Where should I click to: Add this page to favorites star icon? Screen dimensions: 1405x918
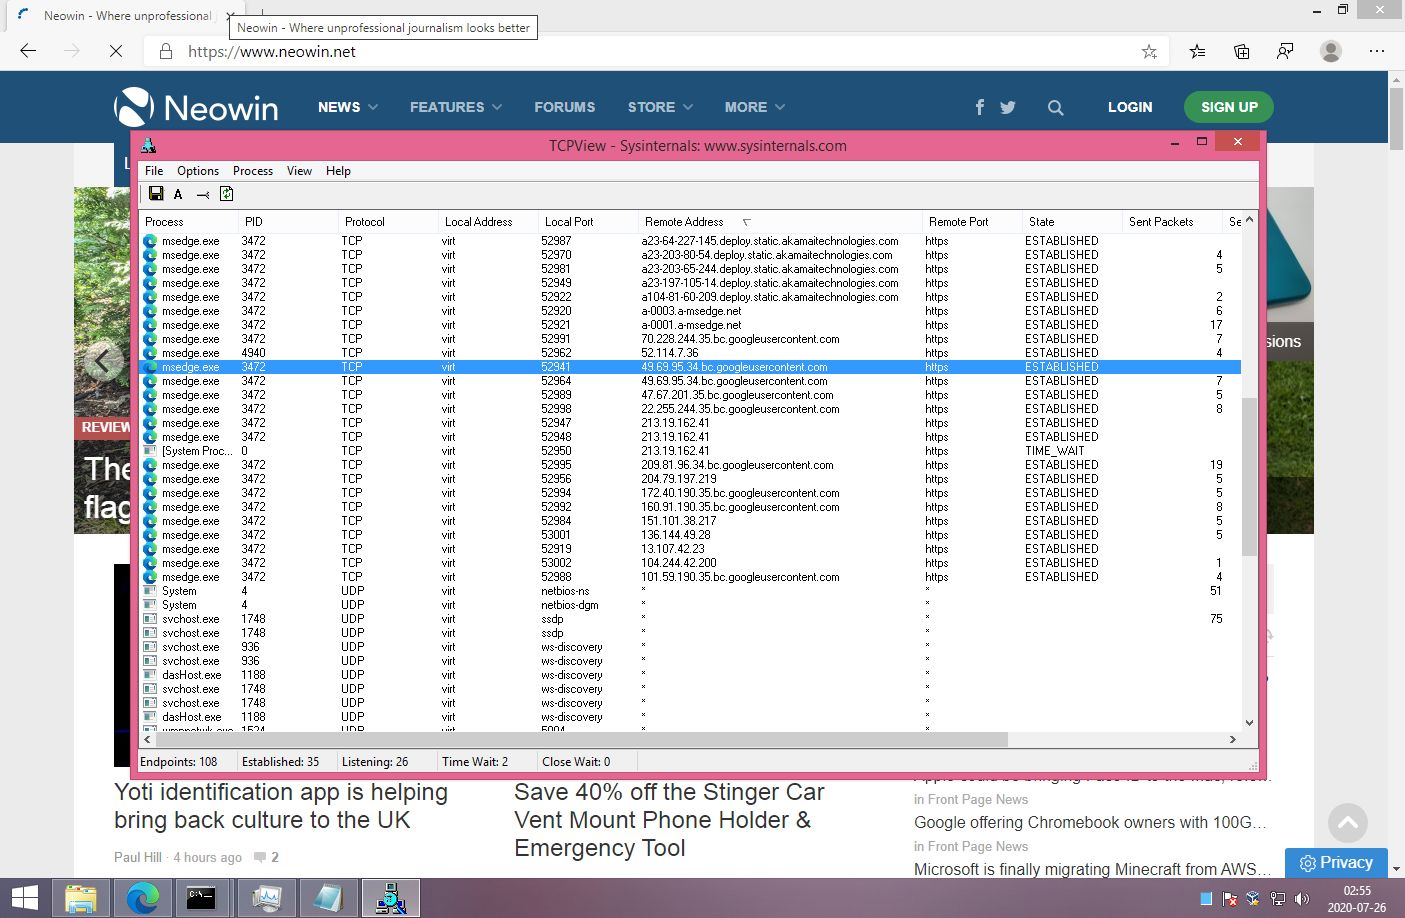1149,52
